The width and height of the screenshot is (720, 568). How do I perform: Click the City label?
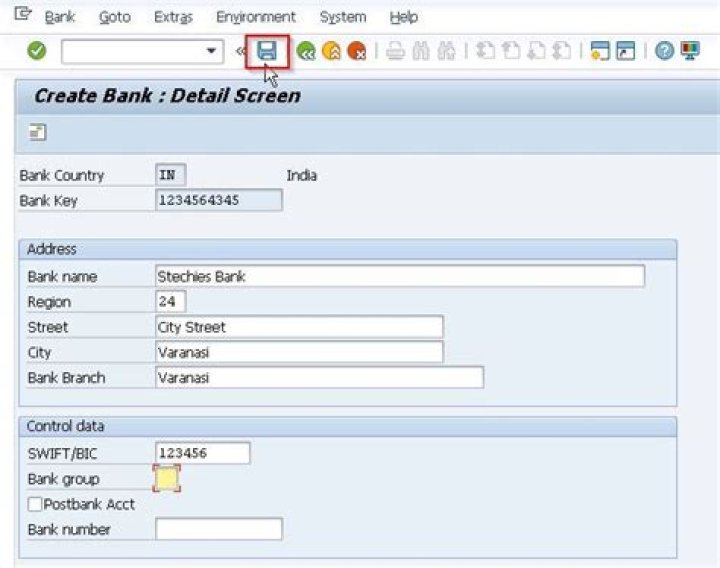[39, 353]
